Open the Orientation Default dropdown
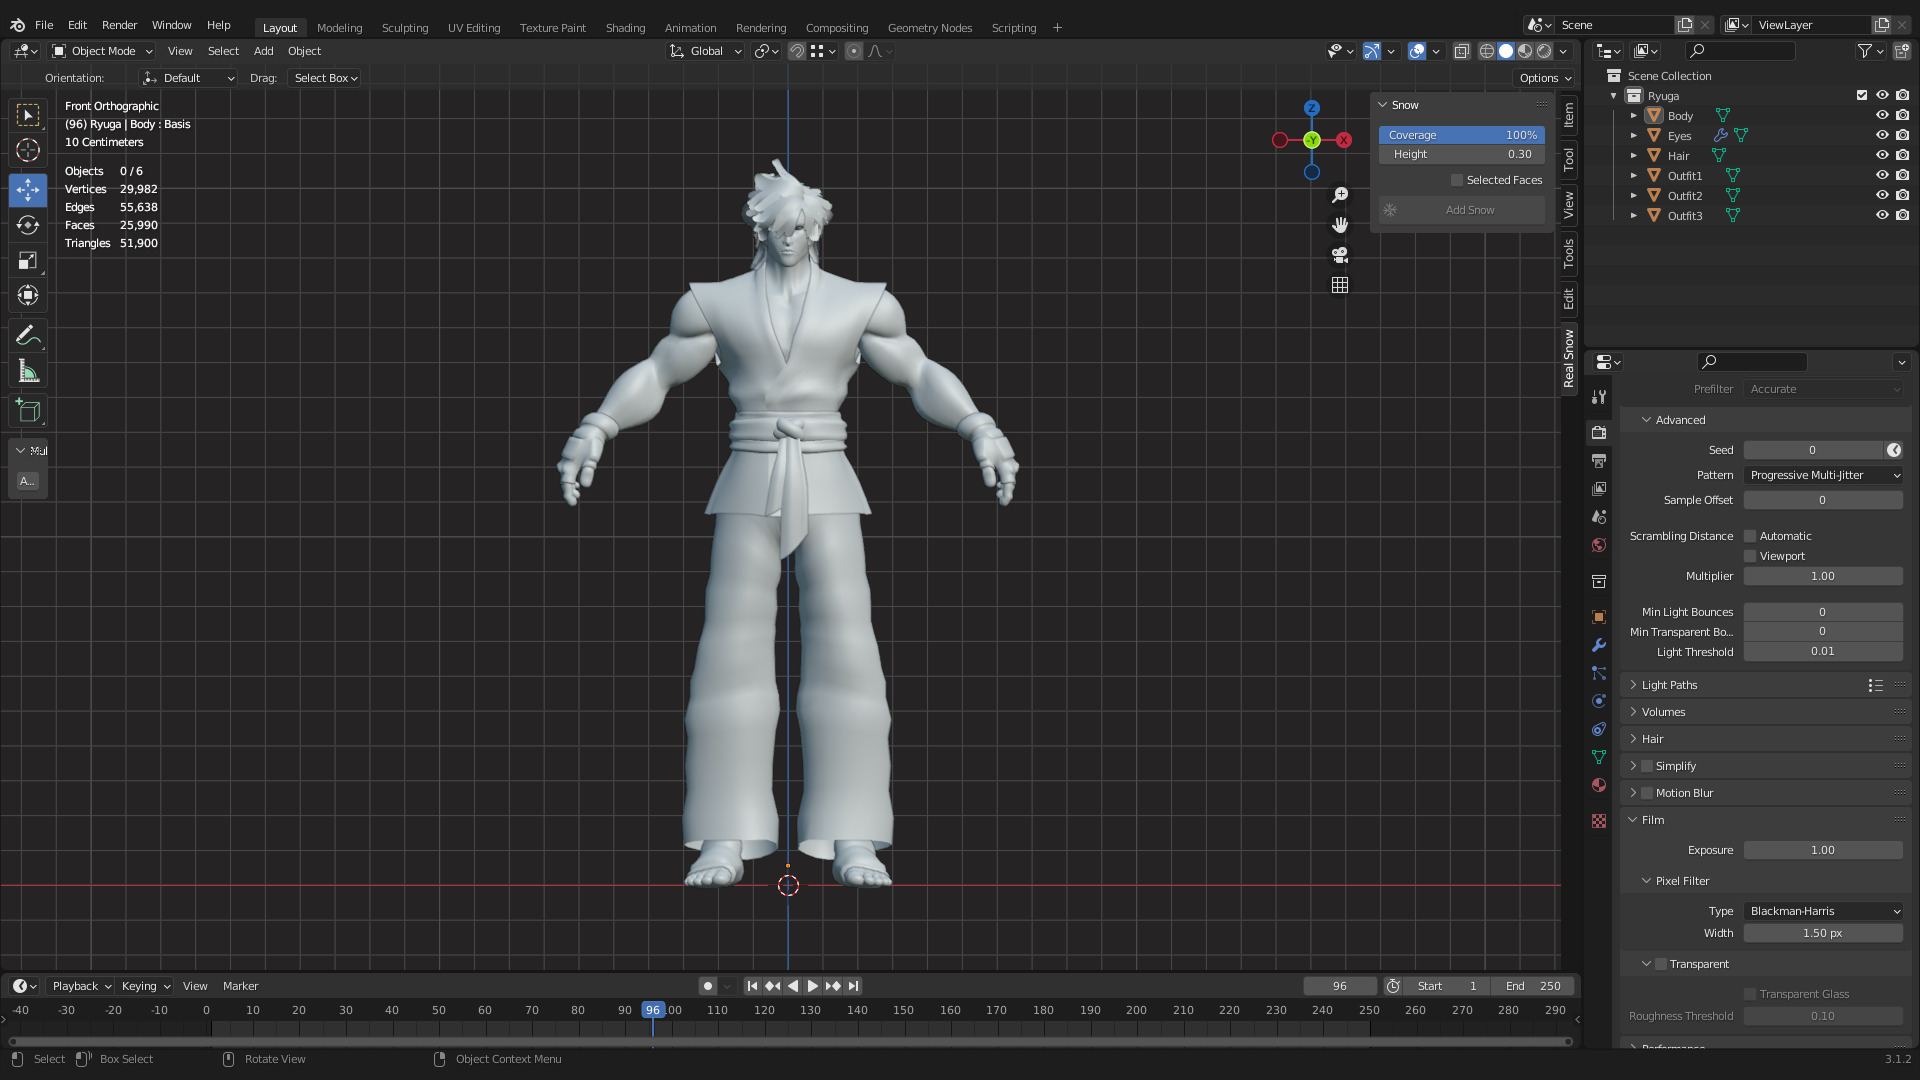 click(188, 78)
